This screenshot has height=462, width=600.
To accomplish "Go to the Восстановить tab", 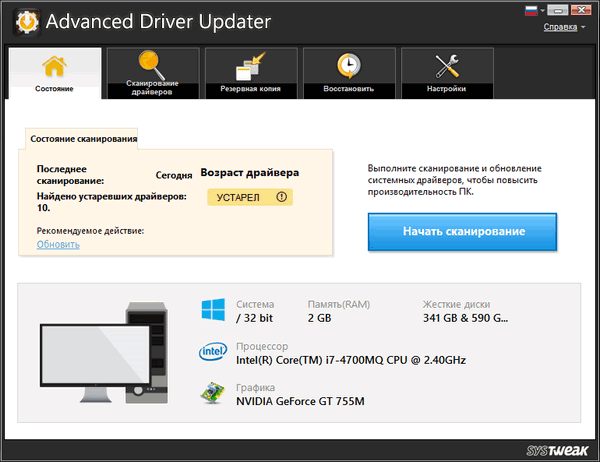I will coord(349,73).
